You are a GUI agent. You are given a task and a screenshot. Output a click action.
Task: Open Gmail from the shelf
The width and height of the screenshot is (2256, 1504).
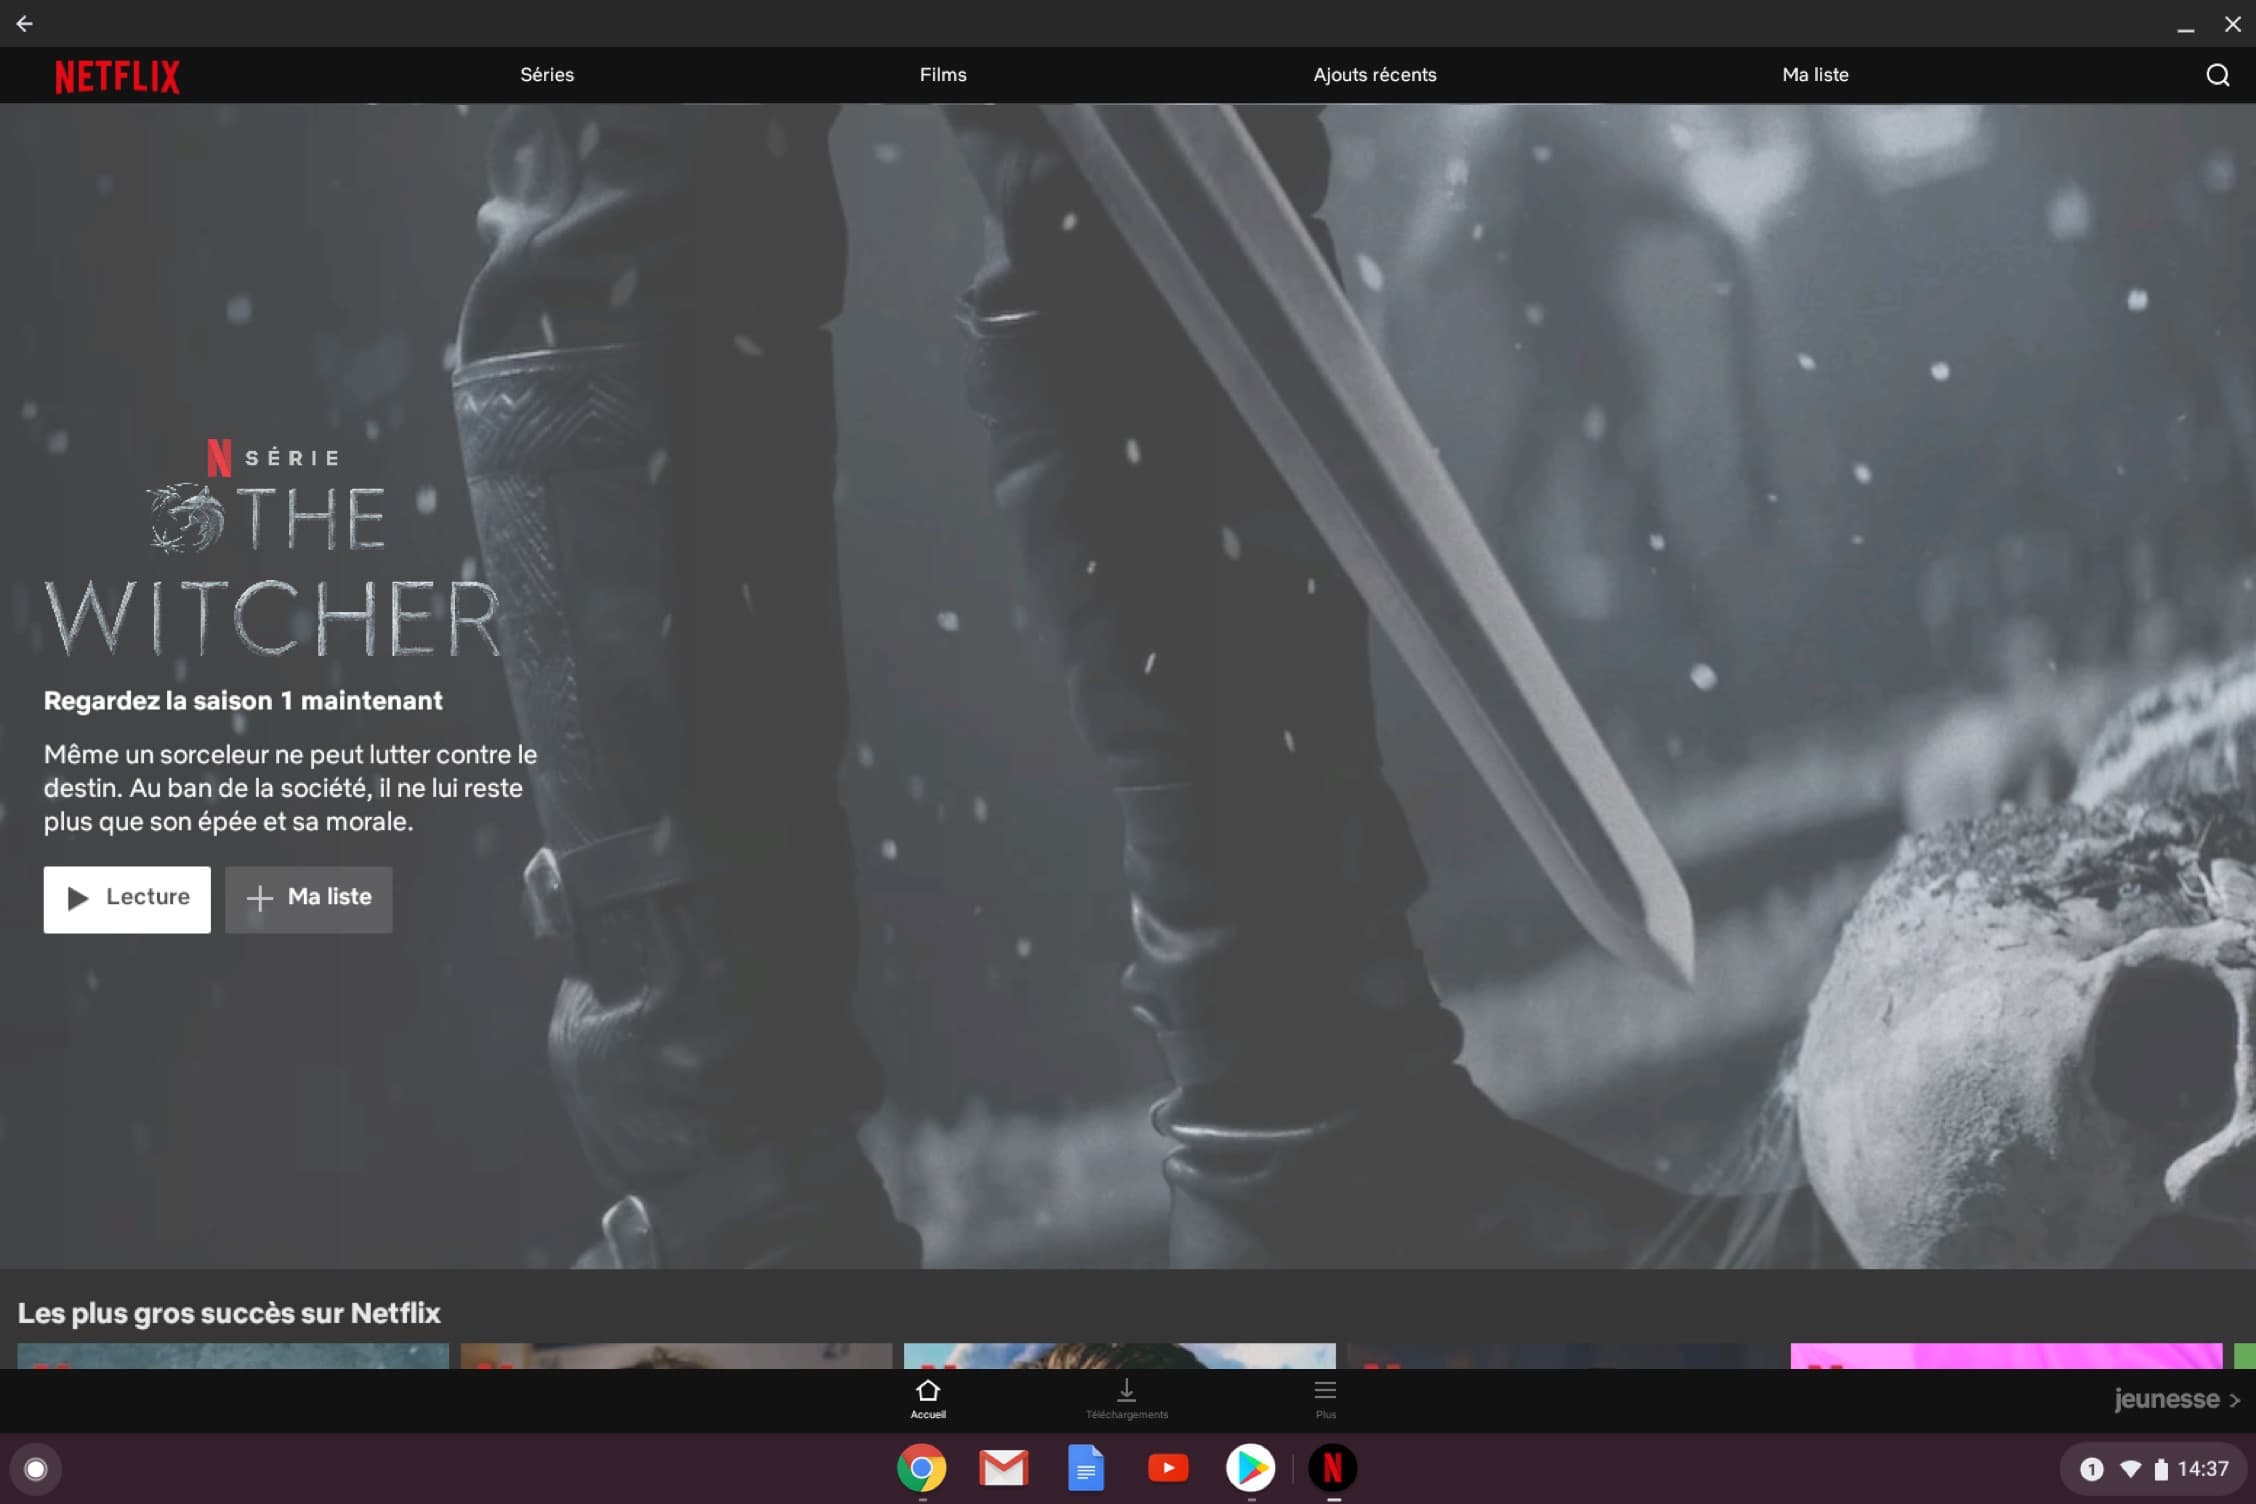pos(1003,1468)
